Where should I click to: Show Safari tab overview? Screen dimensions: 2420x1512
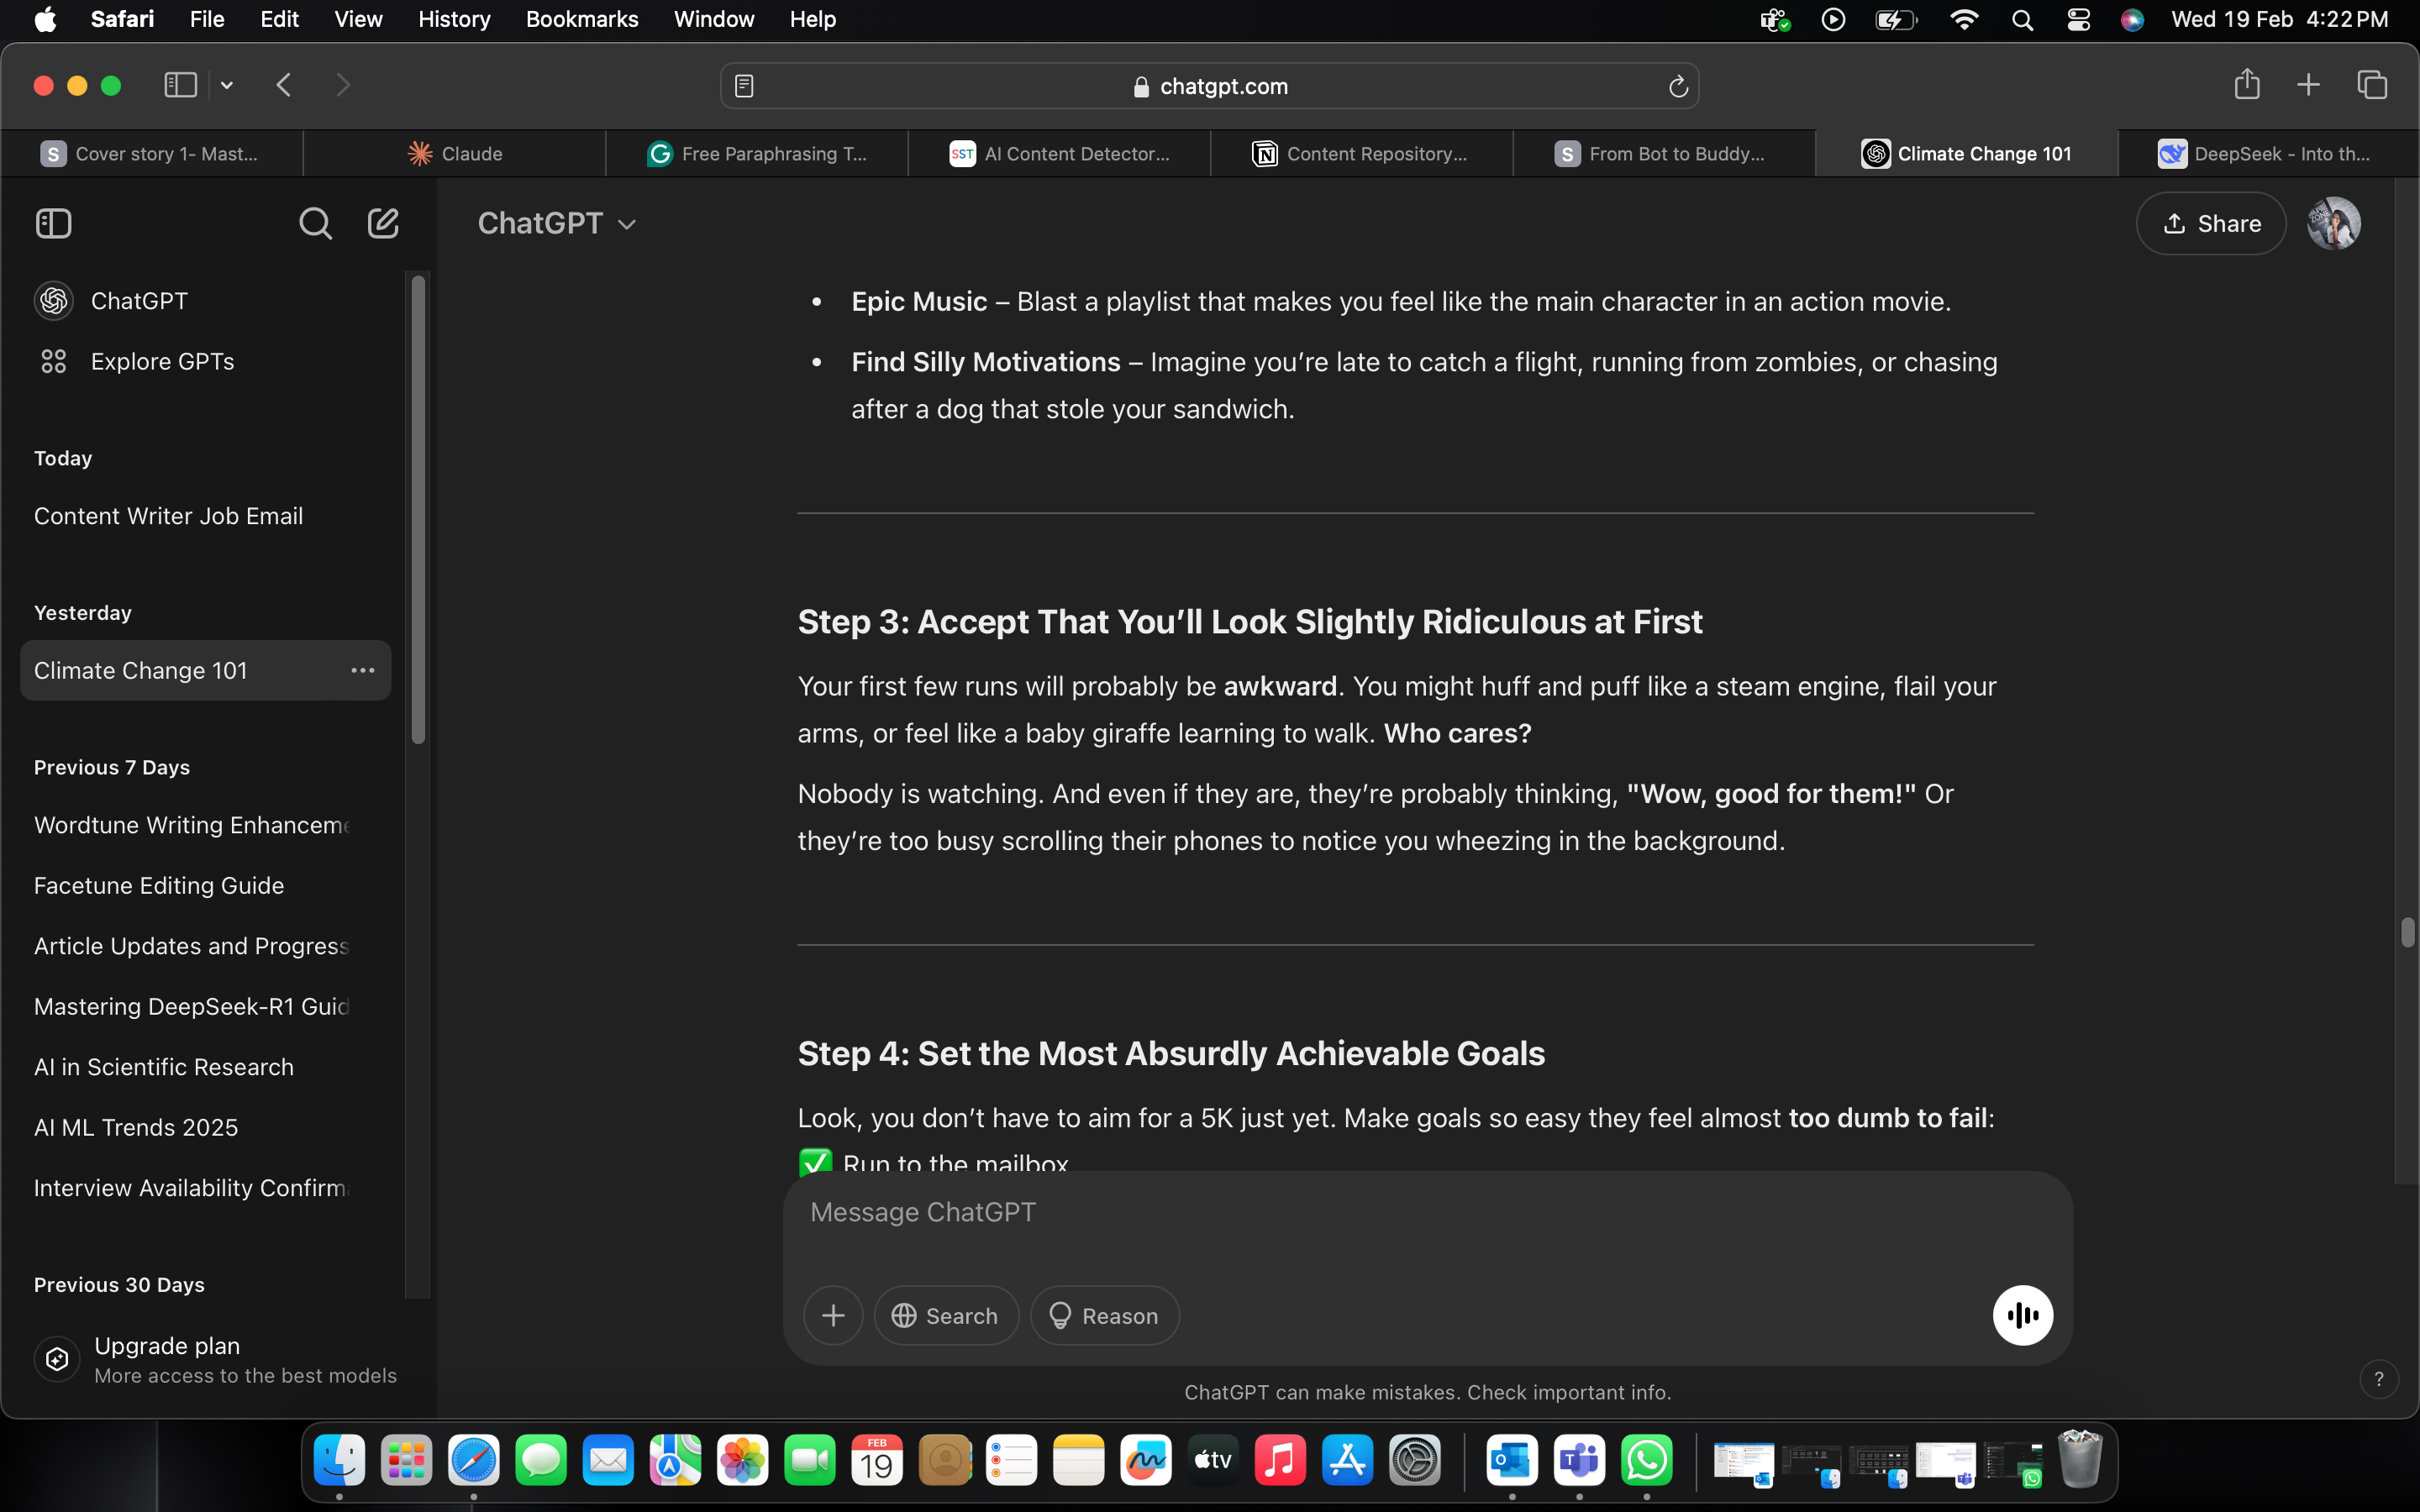tap(2372, 85)
